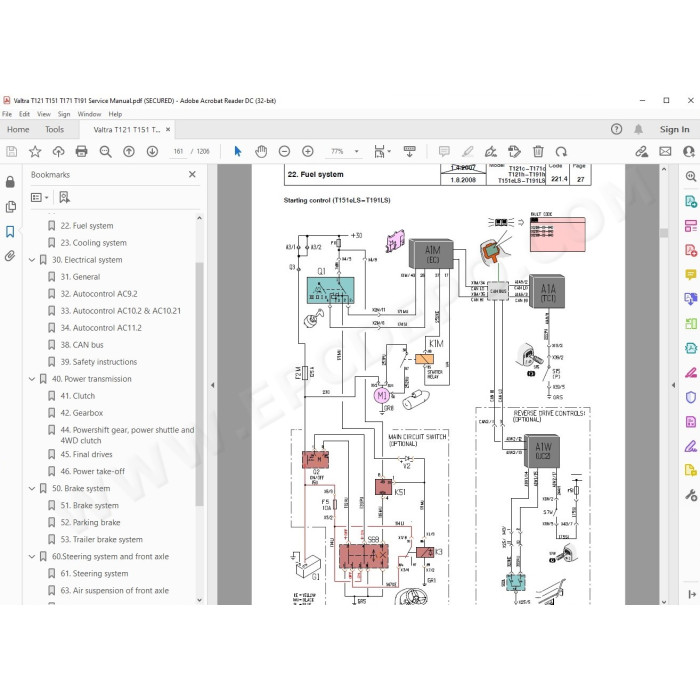
Task: Close the Valtra T121 document tab
Action: point(168,129)
